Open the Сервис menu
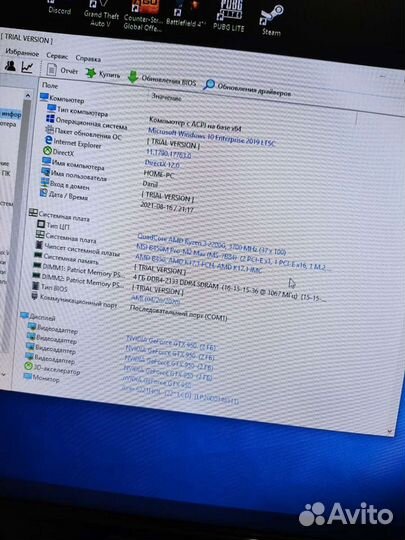Screen dimensions: 405x540 point(57,56)
